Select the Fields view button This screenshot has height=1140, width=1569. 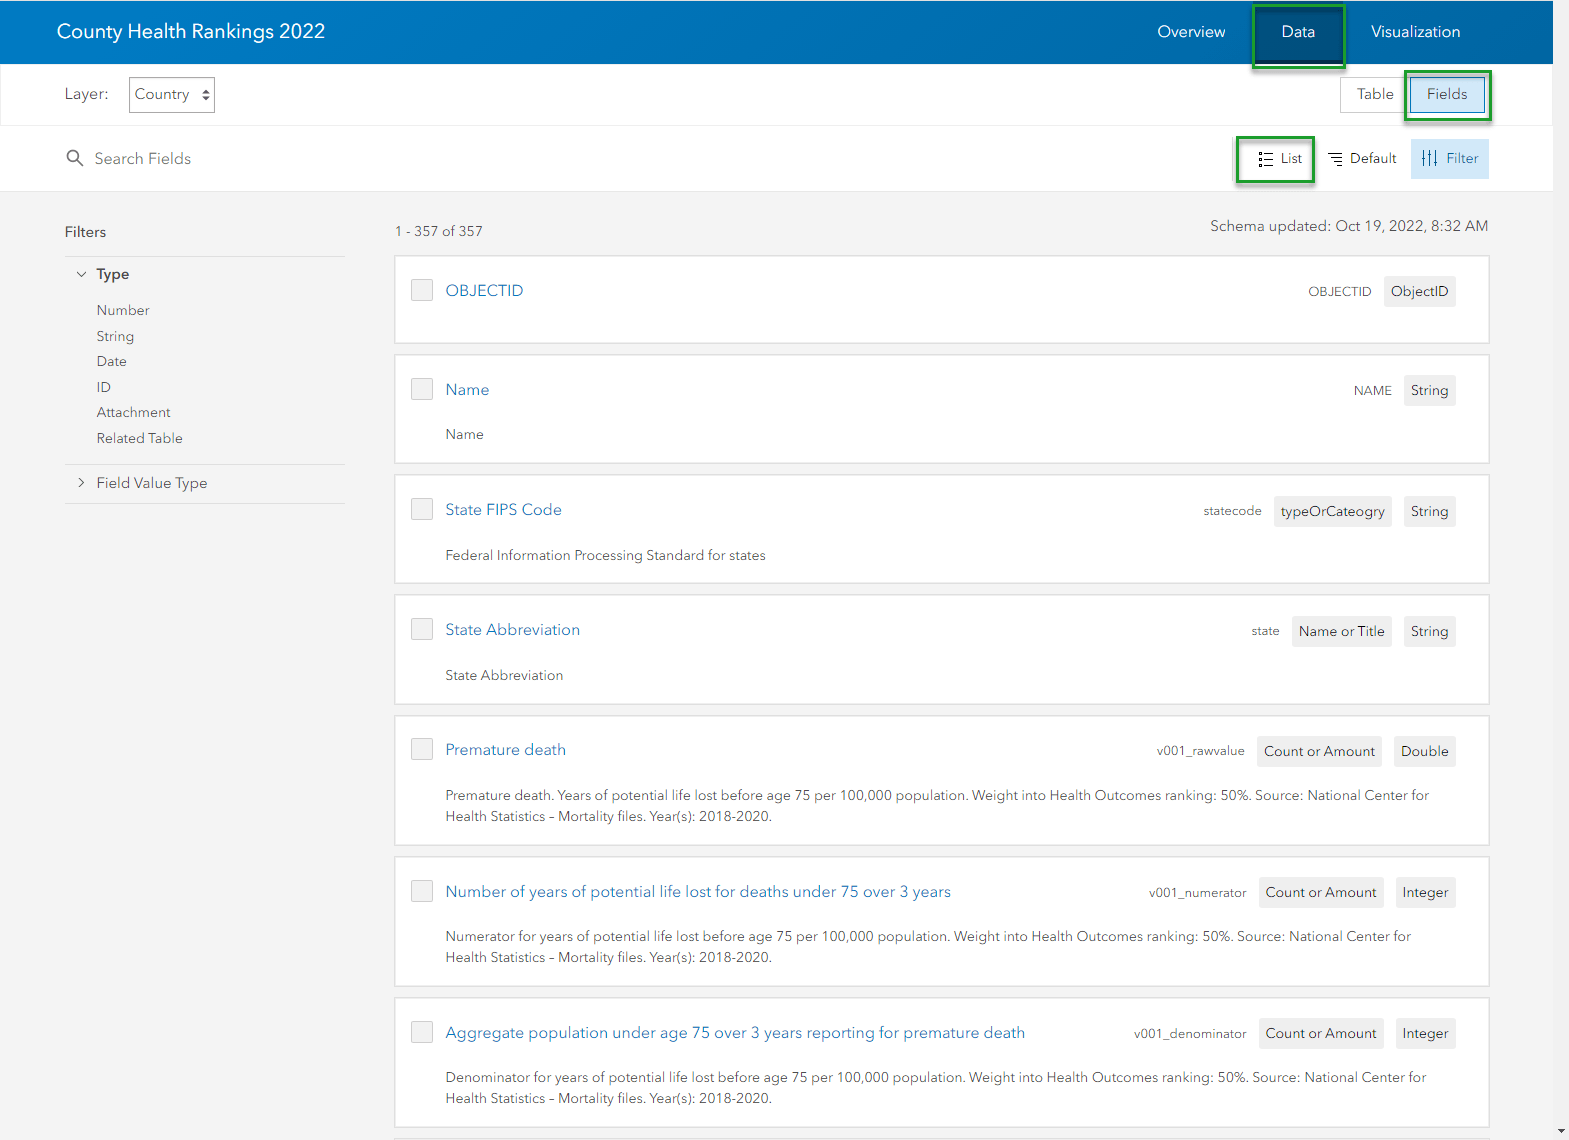coord(1446,94)
